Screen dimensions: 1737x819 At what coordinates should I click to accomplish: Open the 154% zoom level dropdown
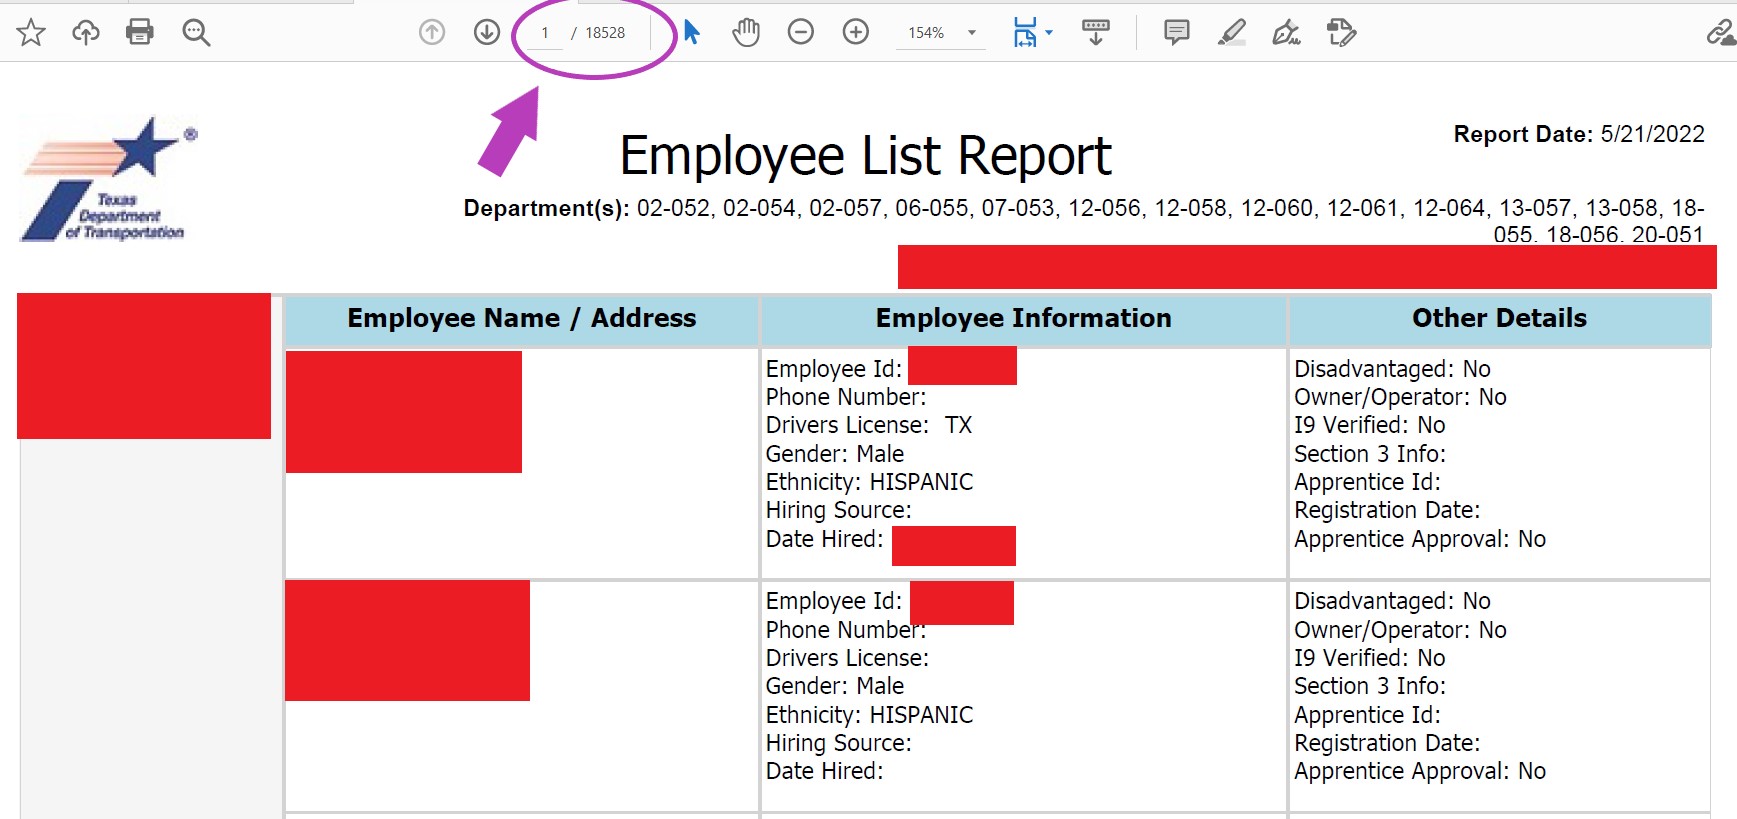971,33
